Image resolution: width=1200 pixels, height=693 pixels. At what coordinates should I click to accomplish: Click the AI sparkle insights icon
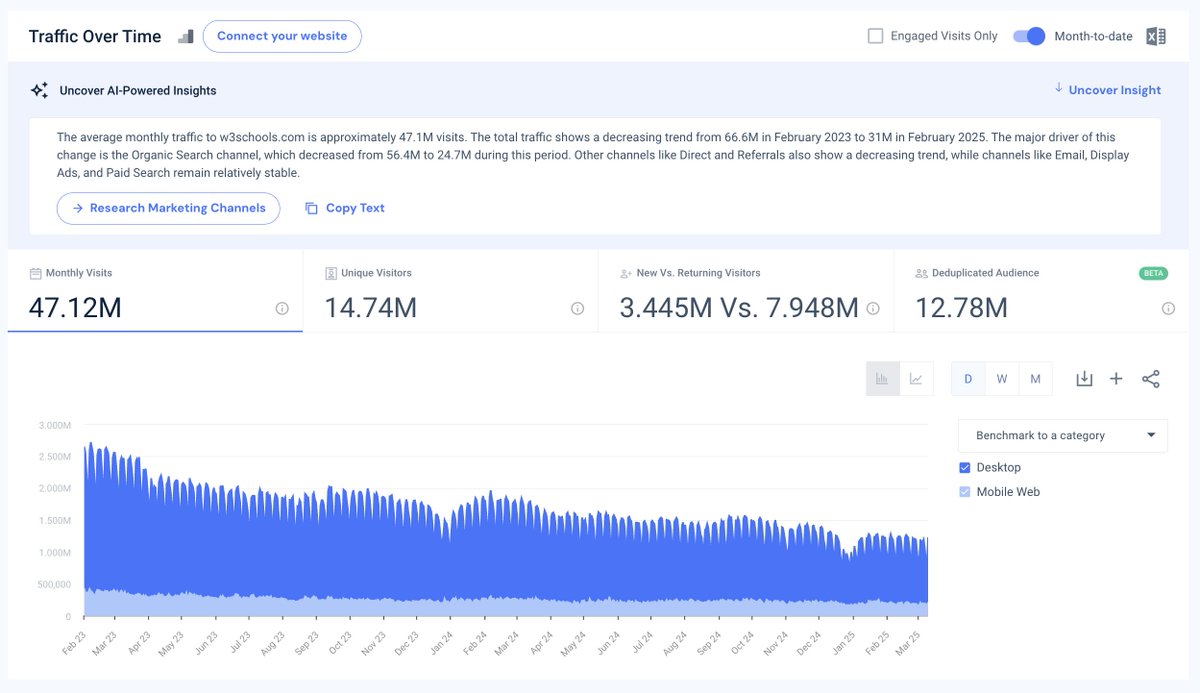(39, 90)
